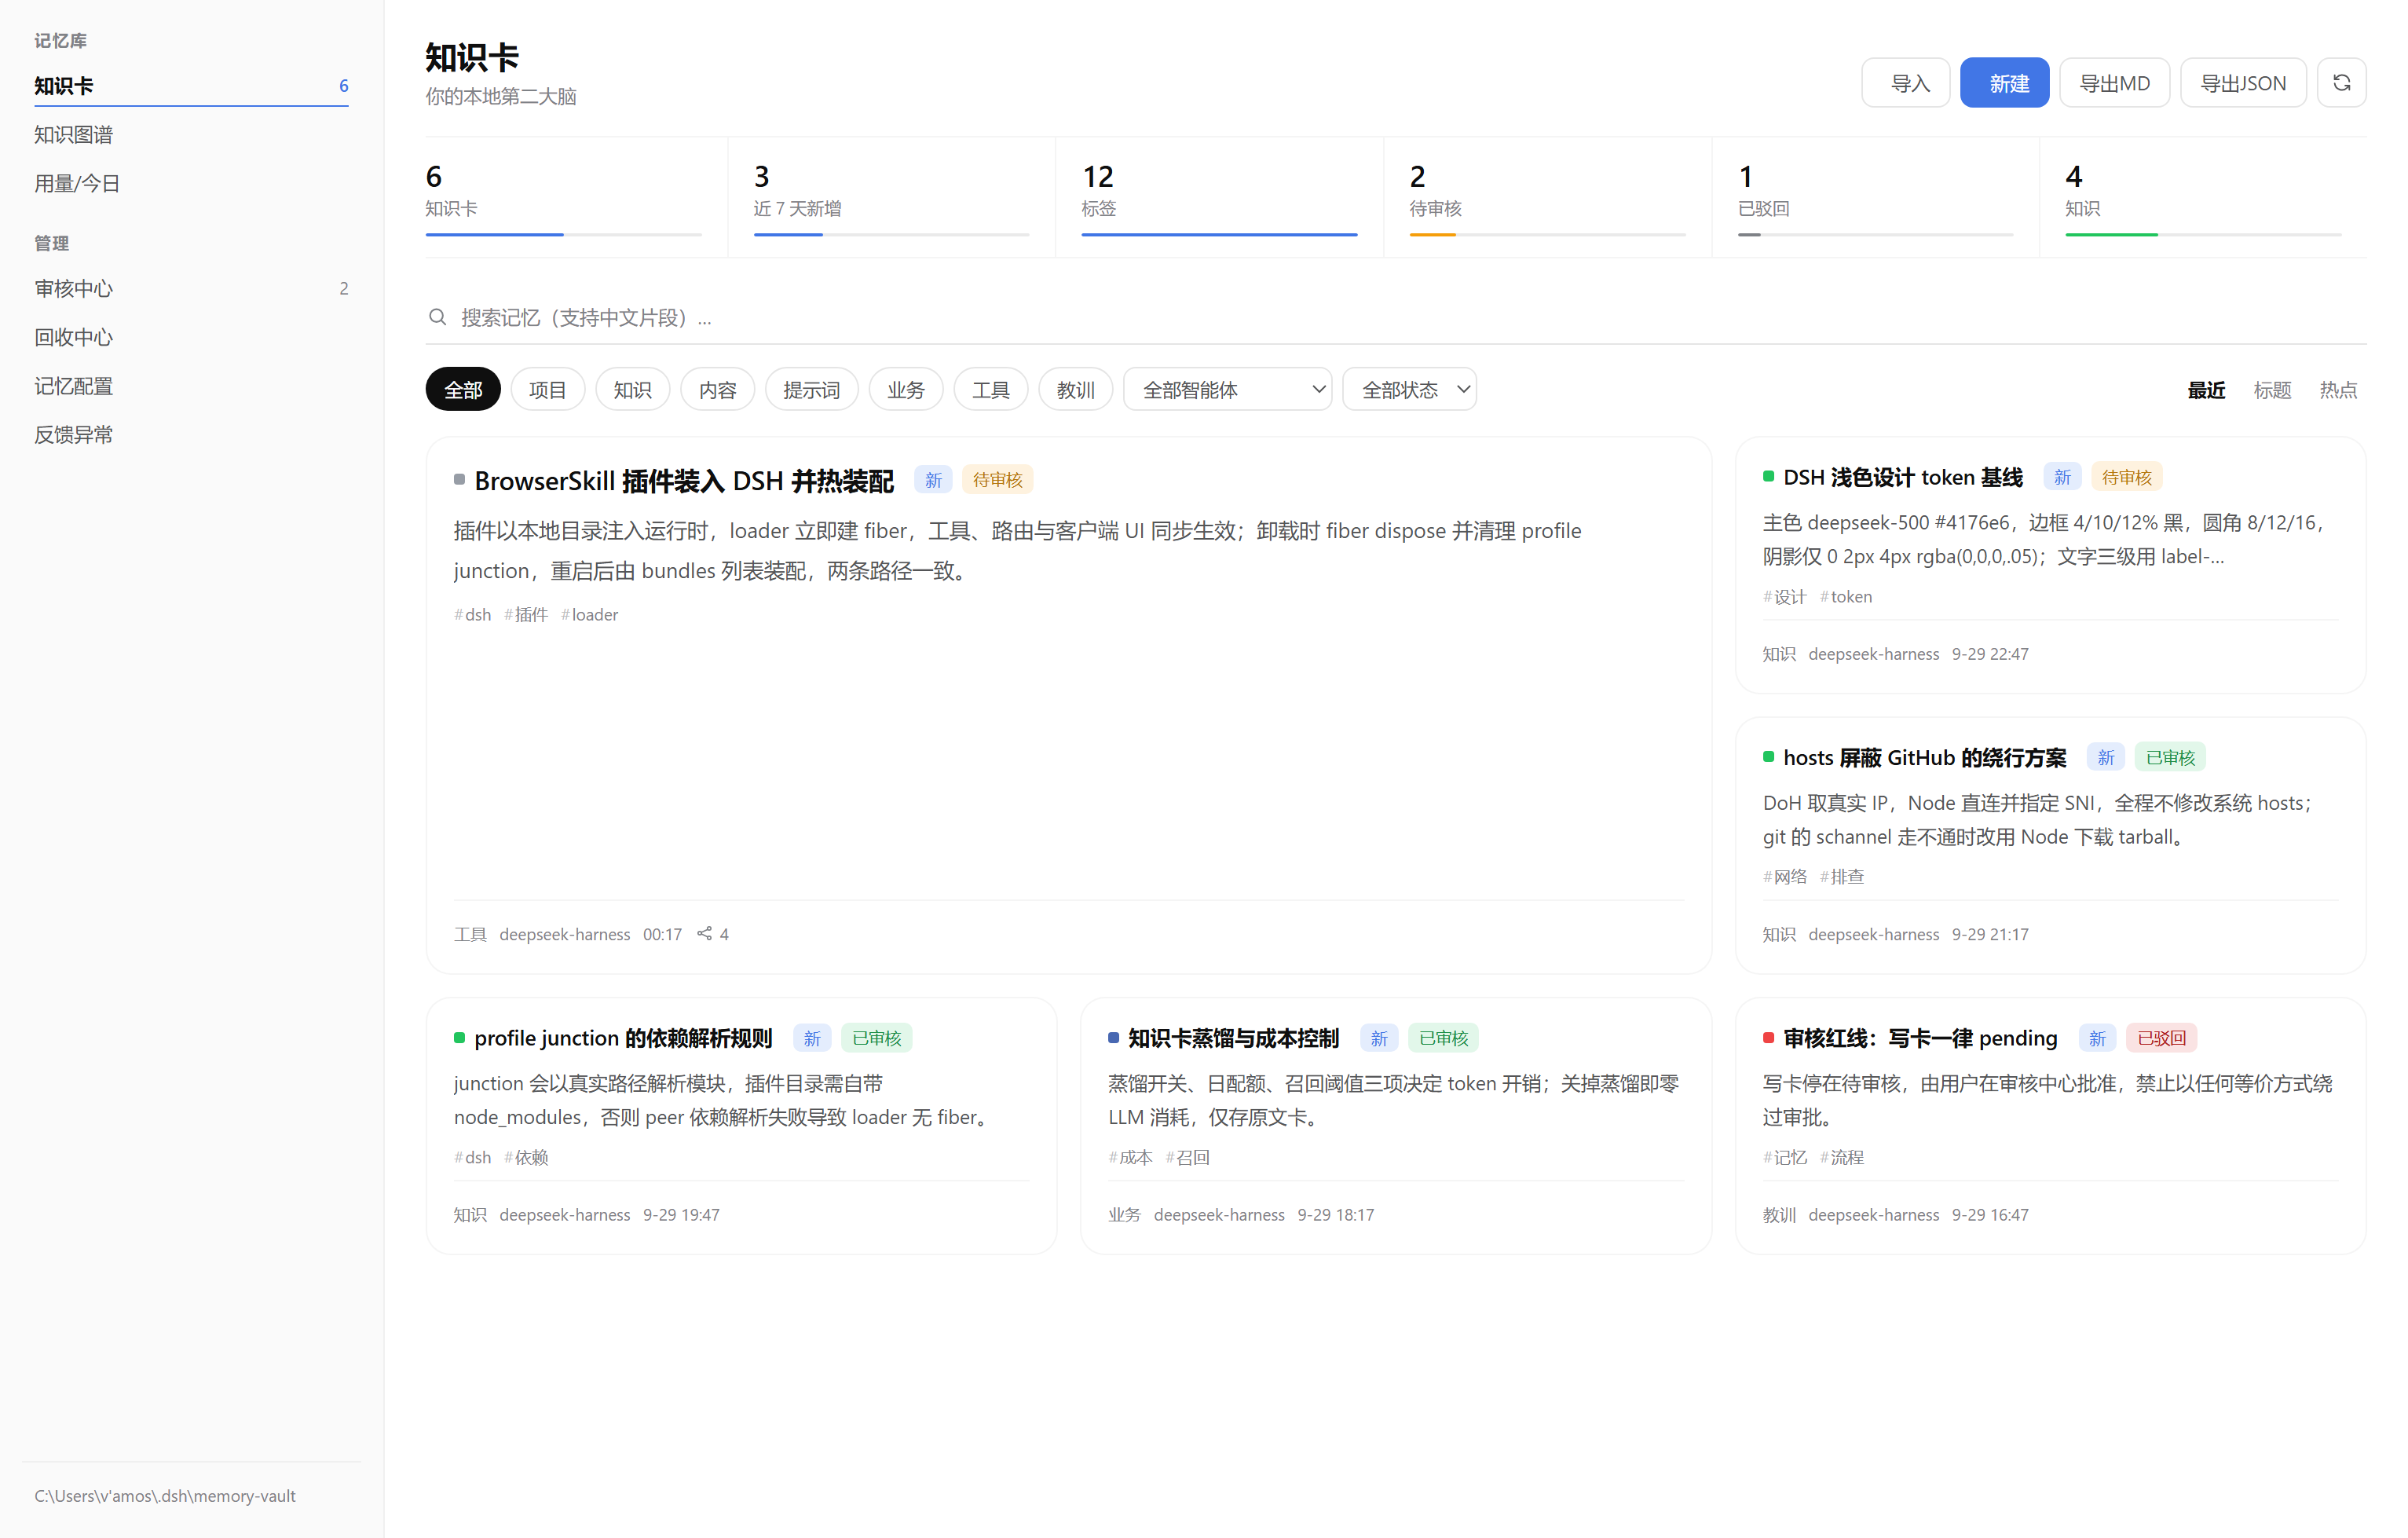Image resolution: width=2408 pixels, height=1538 pixels.
Task: Click the #loader tag
Action: [x=589, y=614]
